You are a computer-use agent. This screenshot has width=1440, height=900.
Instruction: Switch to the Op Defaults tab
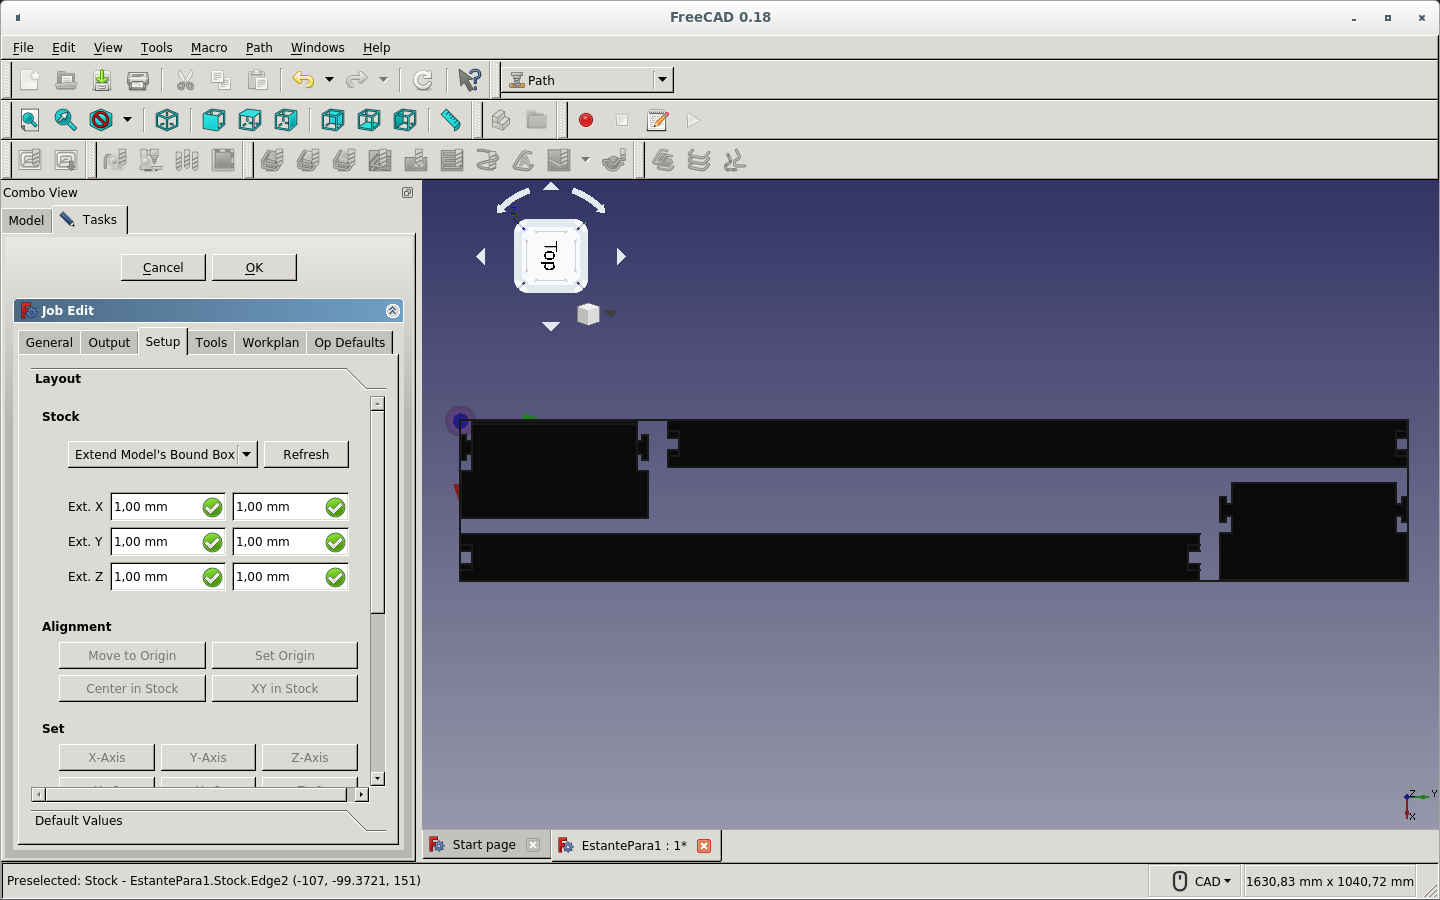[x=349, y=342]
